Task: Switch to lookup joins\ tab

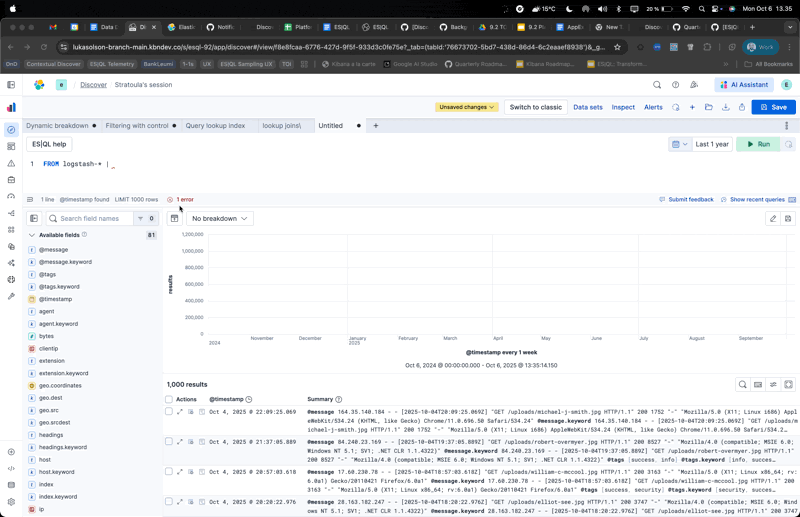Action: 282,126
